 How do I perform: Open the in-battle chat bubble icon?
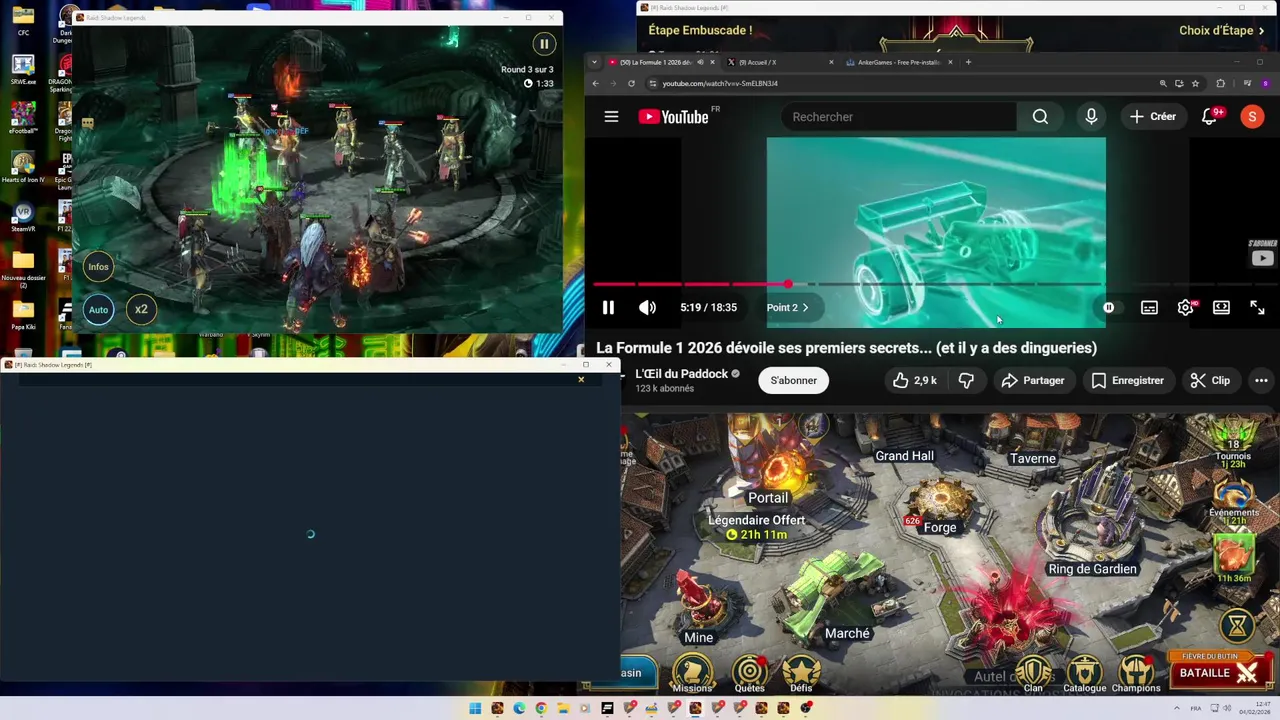(88, 123)
